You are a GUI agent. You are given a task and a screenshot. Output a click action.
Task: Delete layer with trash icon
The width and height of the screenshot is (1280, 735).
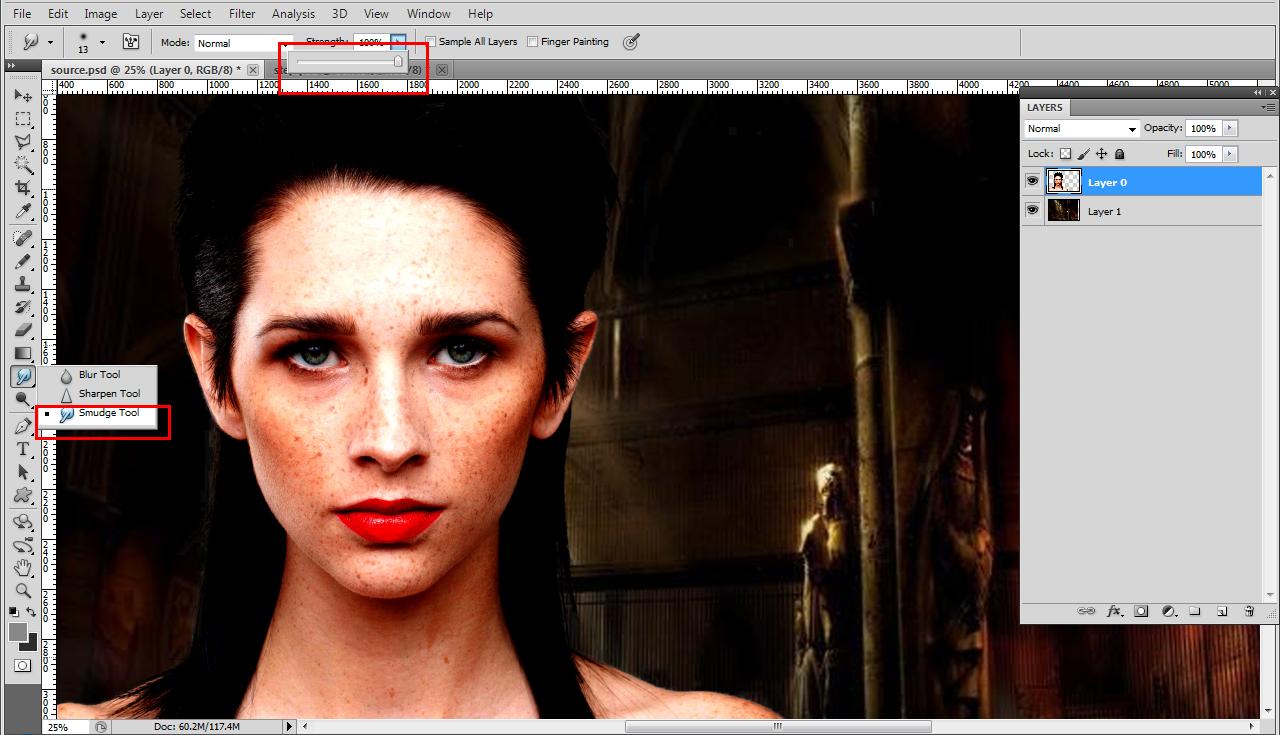(x=1249, y=611)
